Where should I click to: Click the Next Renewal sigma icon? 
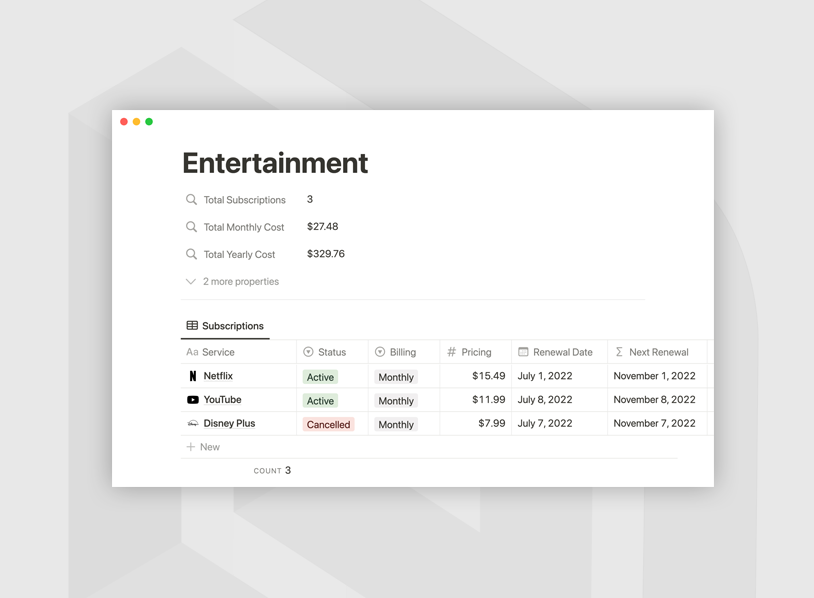619,352
